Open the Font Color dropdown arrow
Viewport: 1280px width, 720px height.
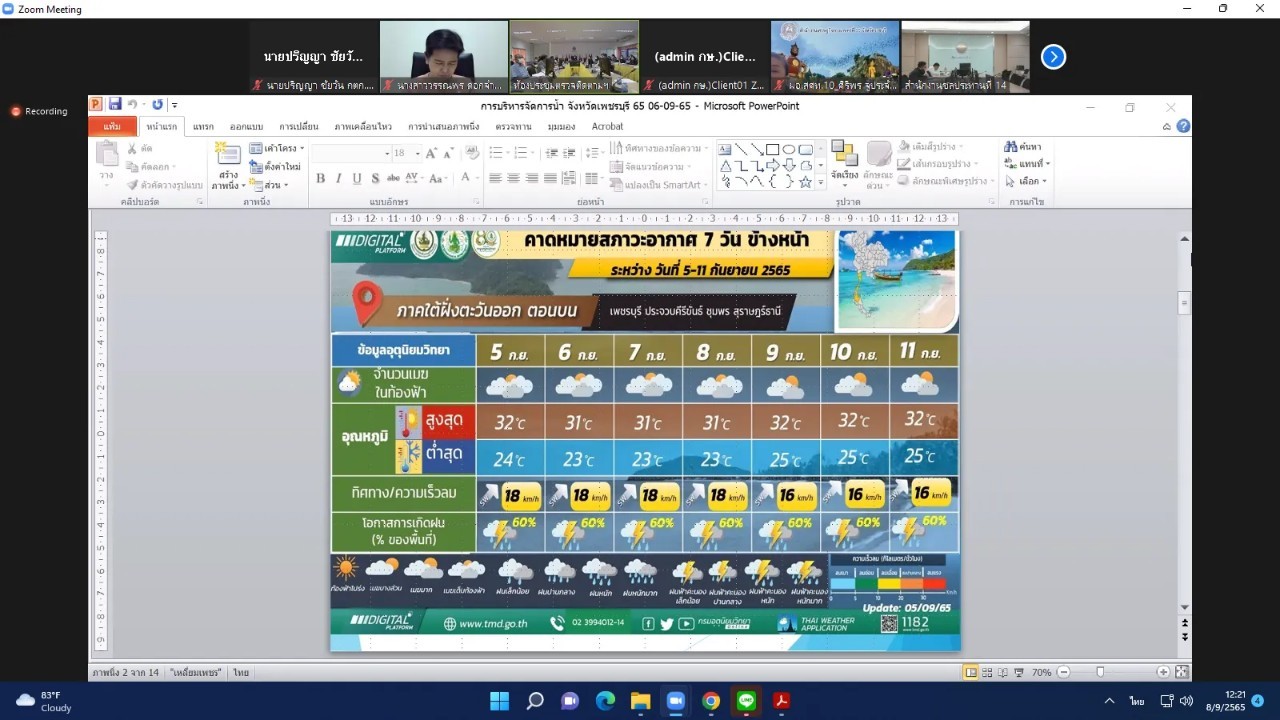click(x=478, y=178)
